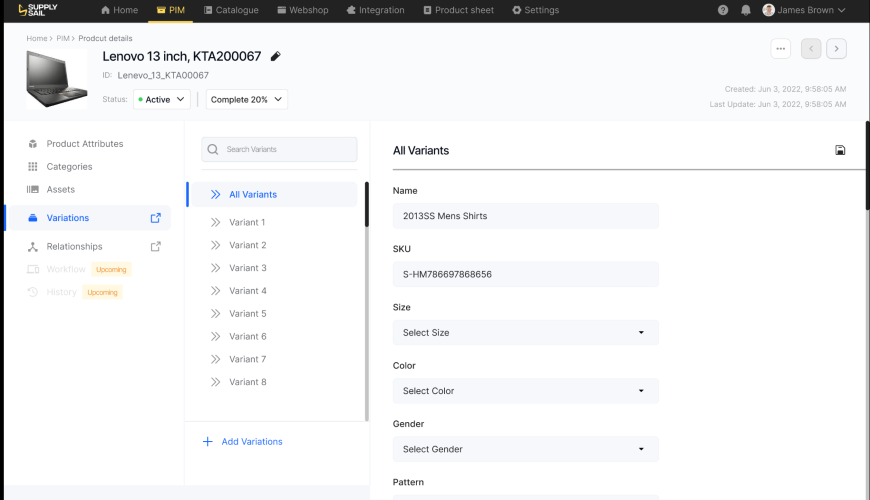Click the double chevron beside Variant 1

coord(215,222)
